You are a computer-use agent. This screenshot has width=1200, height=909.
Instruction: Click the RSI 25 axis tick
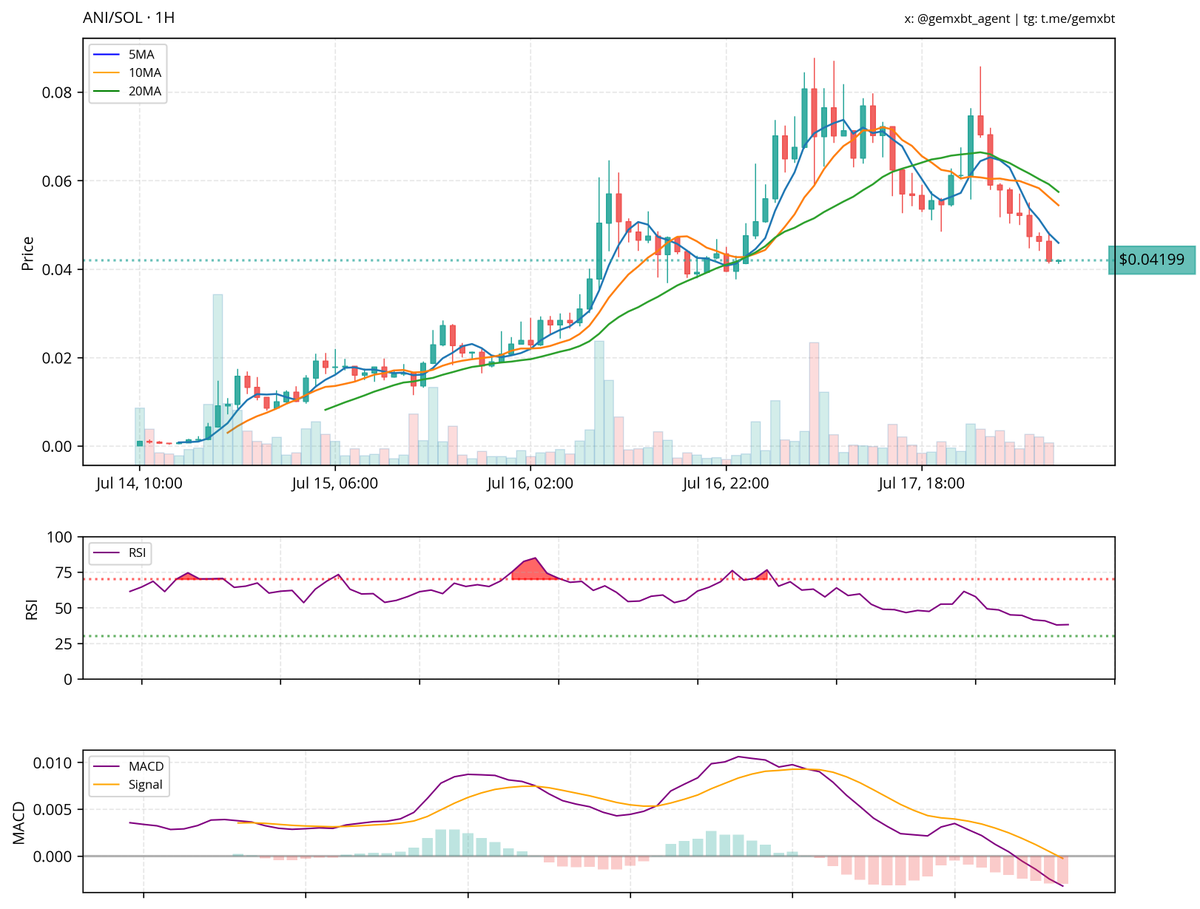click(63, 644)
